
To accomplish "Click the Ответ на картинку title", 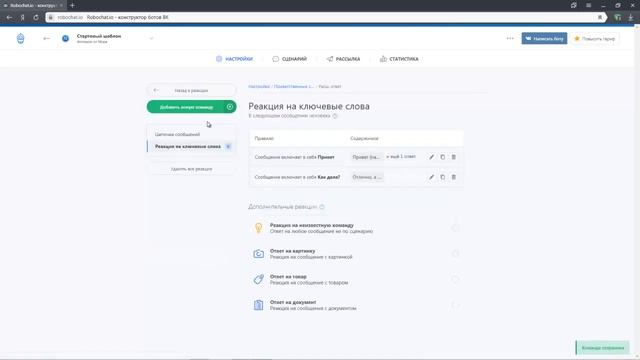I will click(x=292, y=251).
